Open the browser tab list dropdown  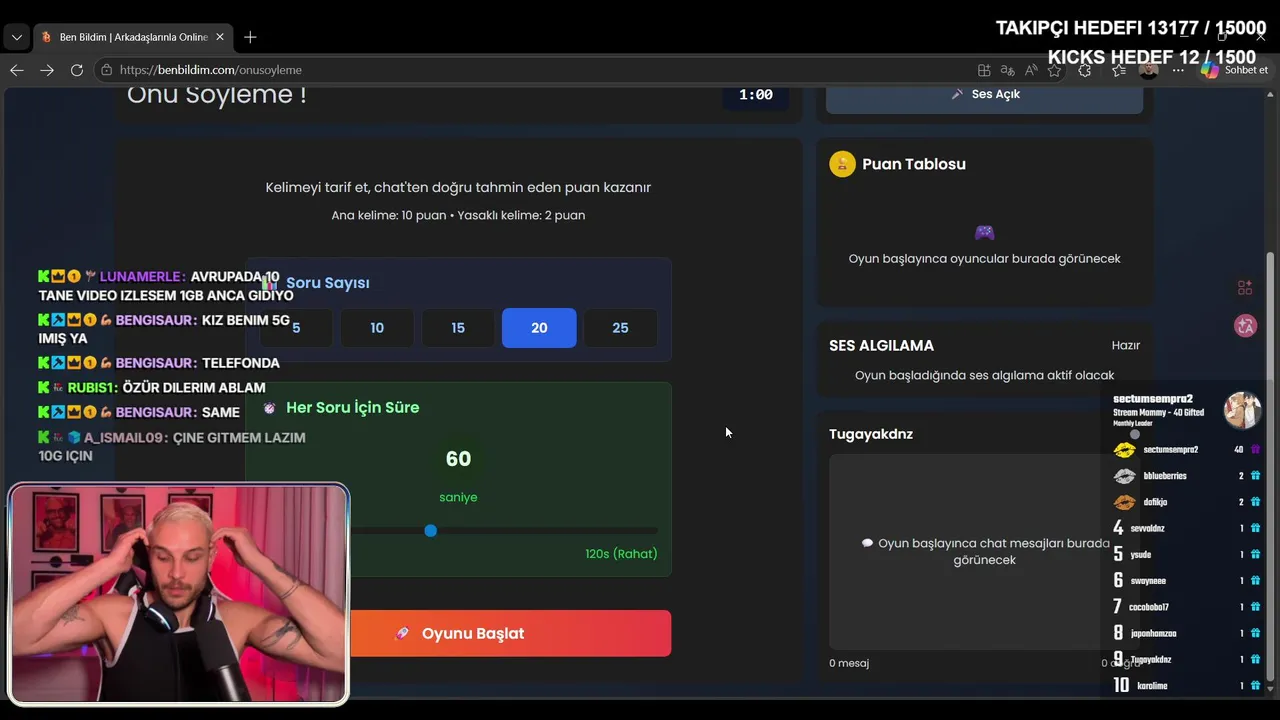16,37
